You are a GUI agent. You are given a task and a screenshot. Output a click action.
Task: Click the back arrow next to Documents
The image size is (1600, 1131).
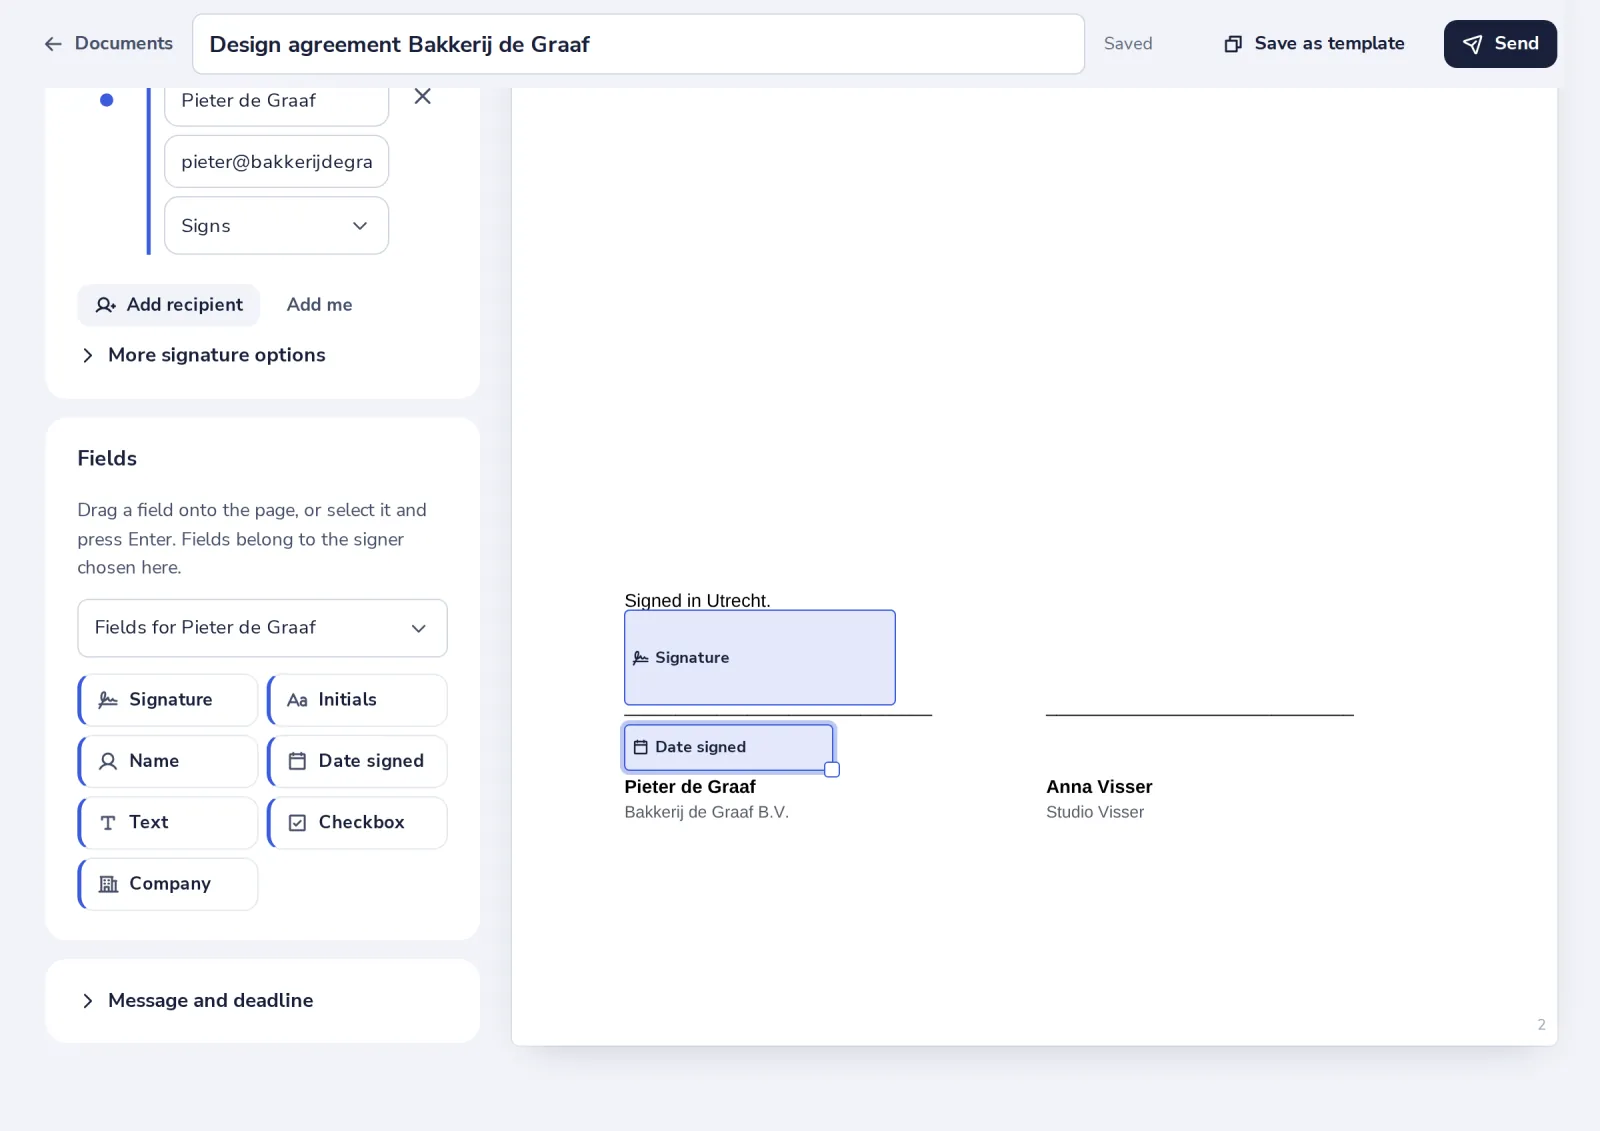coord(53,44)
